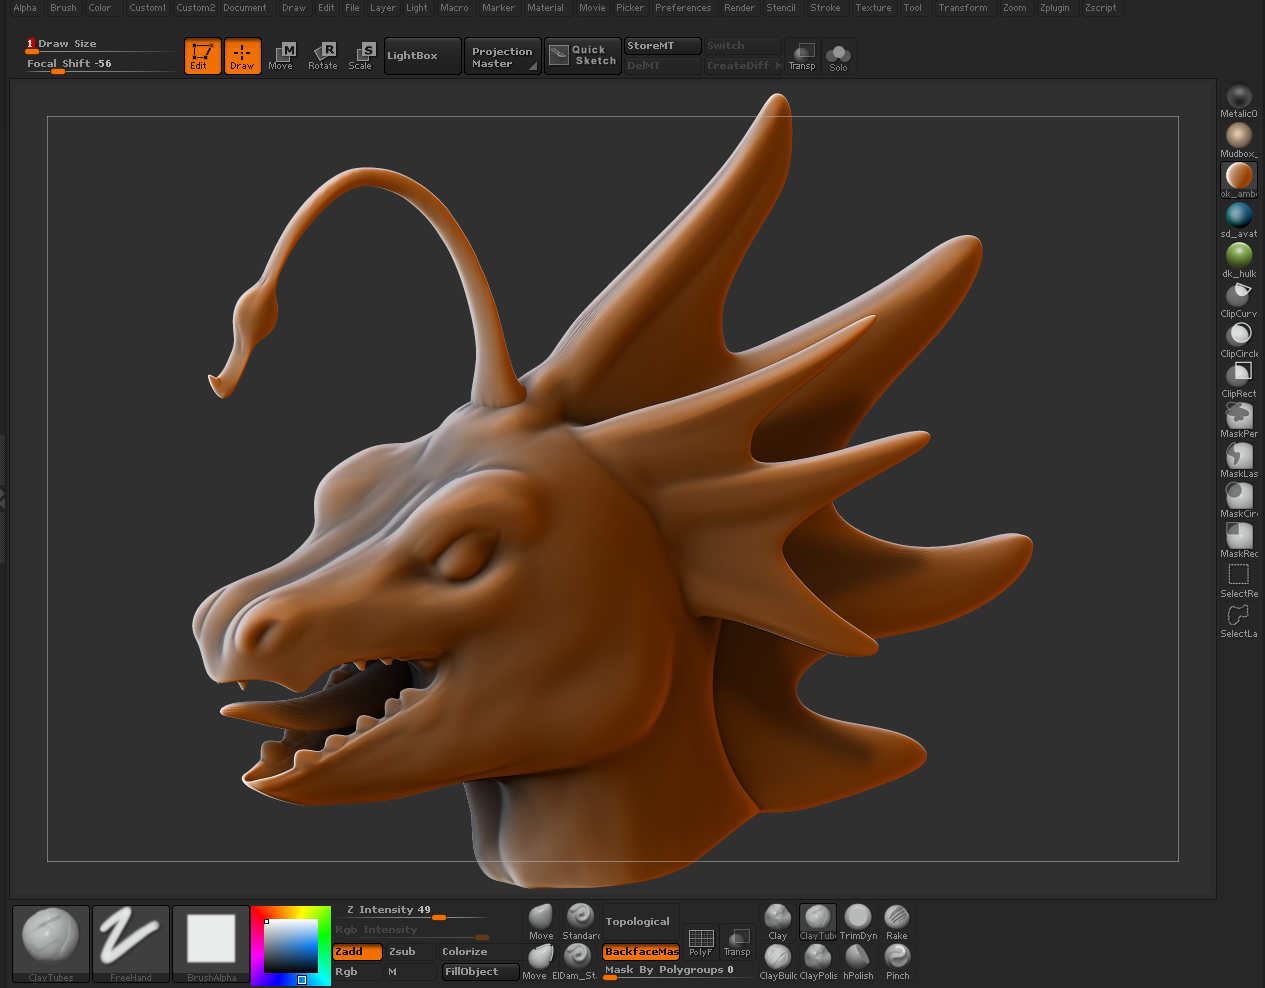Screen dimensions: 1265x988
Task: Pick the MaskLasso brush
Action: [1239, 458]
